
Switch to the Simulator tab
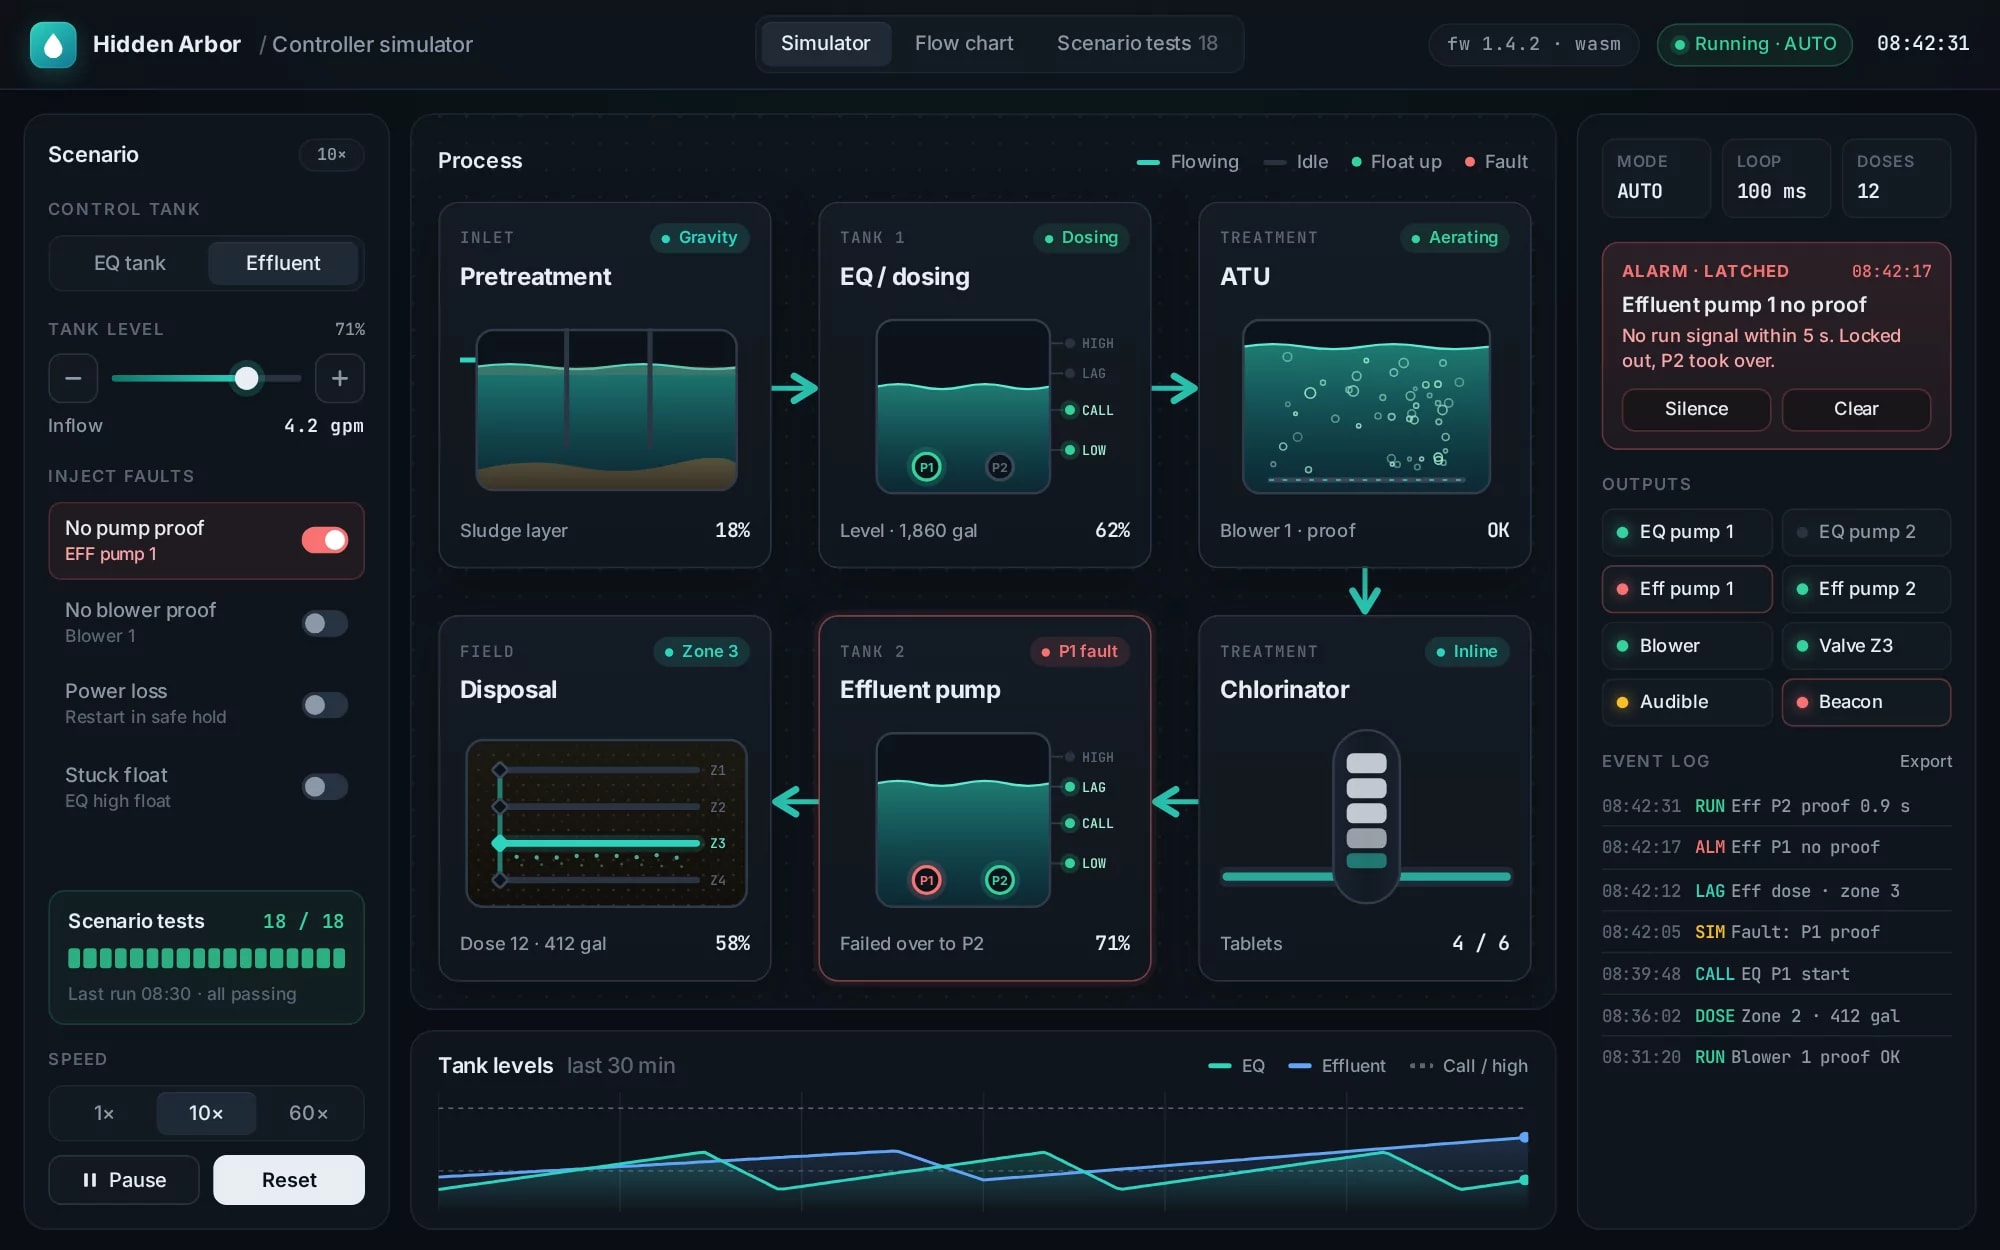point(825,44)
